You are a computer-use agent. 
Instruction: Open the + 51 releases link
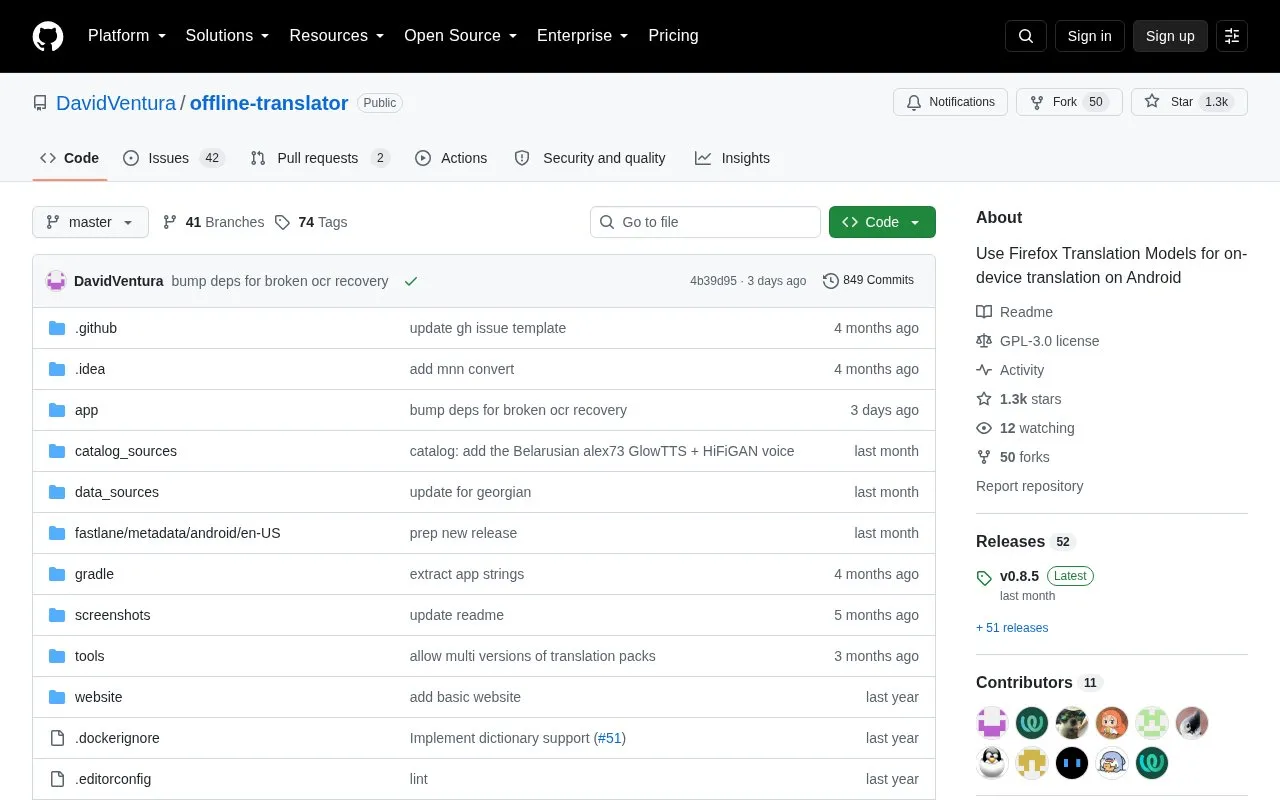(1012, 628)
